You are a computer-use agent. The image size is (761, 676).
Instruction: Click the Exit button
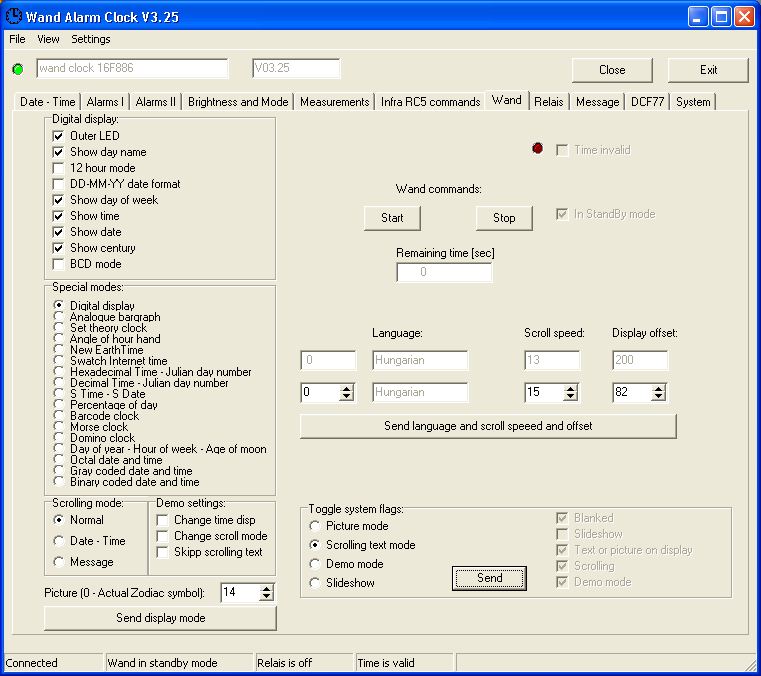(708, 70)
